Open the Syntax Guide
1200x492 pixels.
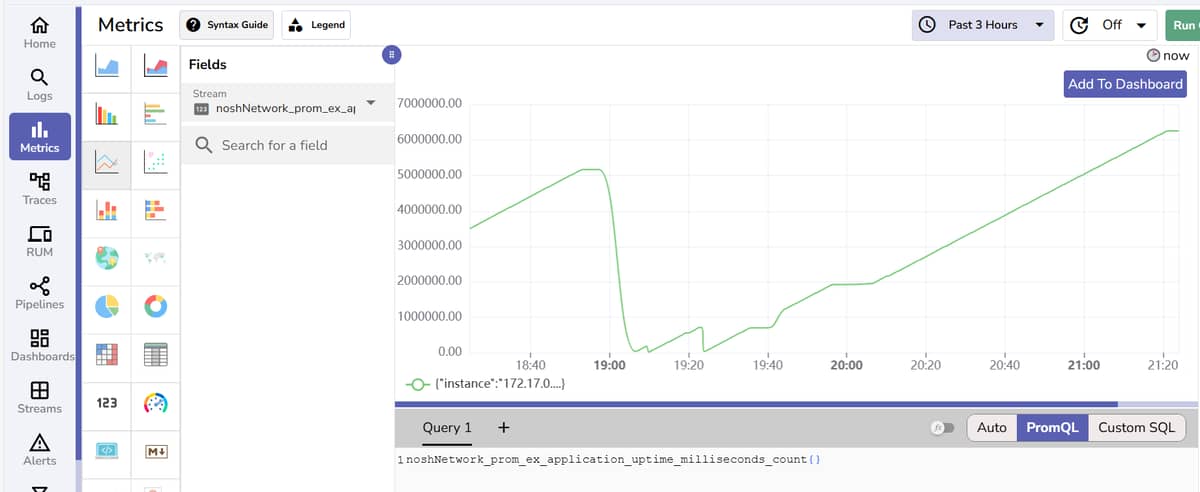228,25
